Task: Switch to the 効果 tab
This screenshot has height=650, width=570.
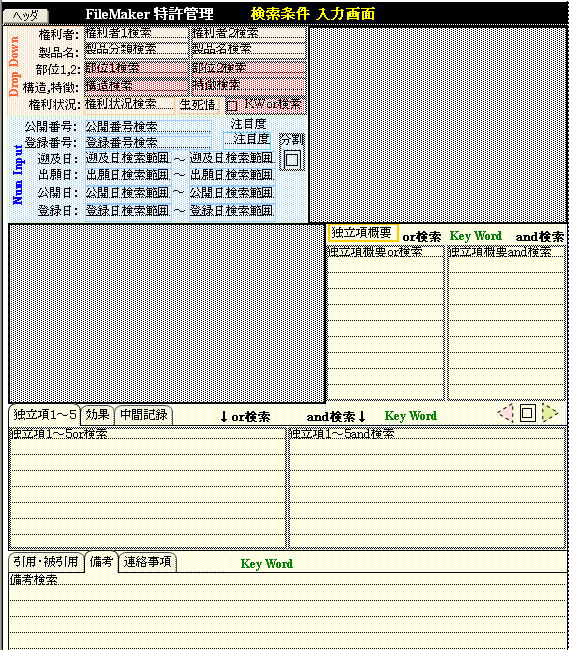Action: (x=97, y=414)
